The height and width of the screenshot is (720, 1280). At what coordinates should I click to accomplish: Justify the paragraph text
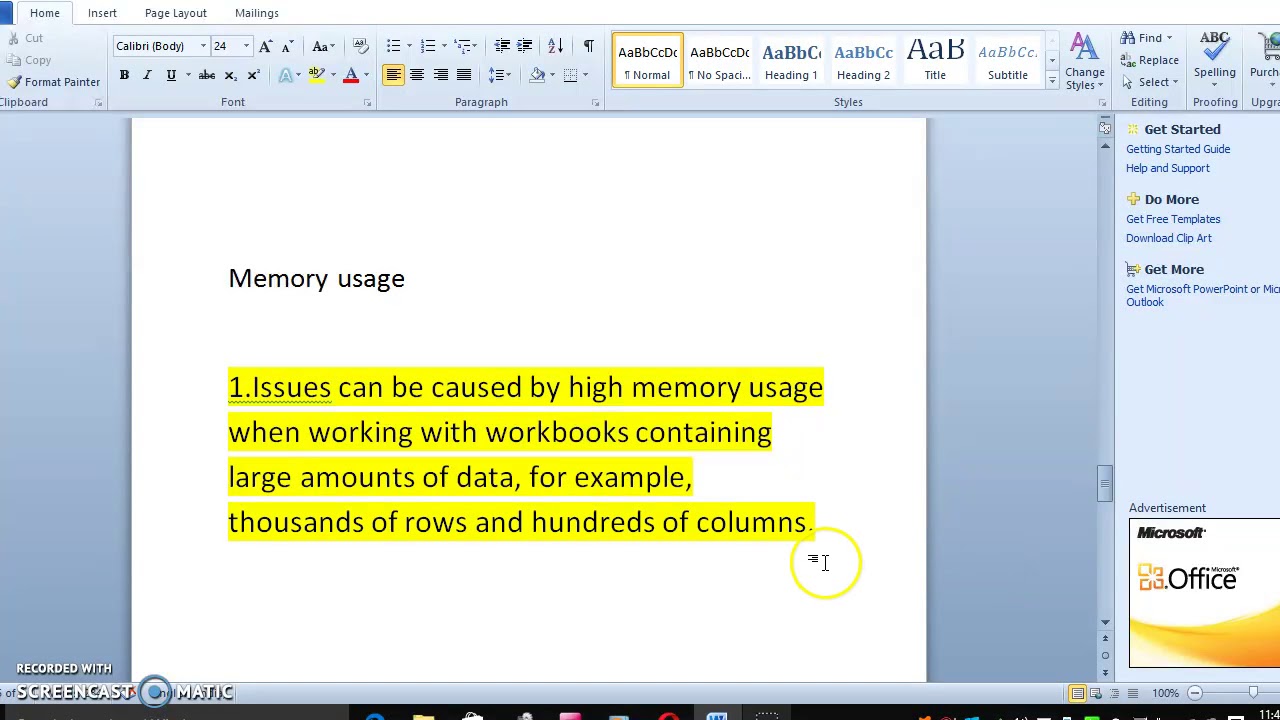[464, 75]
